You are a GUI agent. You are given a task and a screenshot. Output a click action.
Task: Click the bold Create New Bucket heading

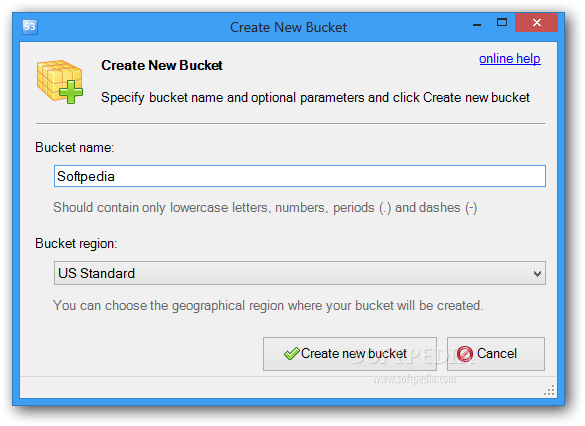[162, 65]
